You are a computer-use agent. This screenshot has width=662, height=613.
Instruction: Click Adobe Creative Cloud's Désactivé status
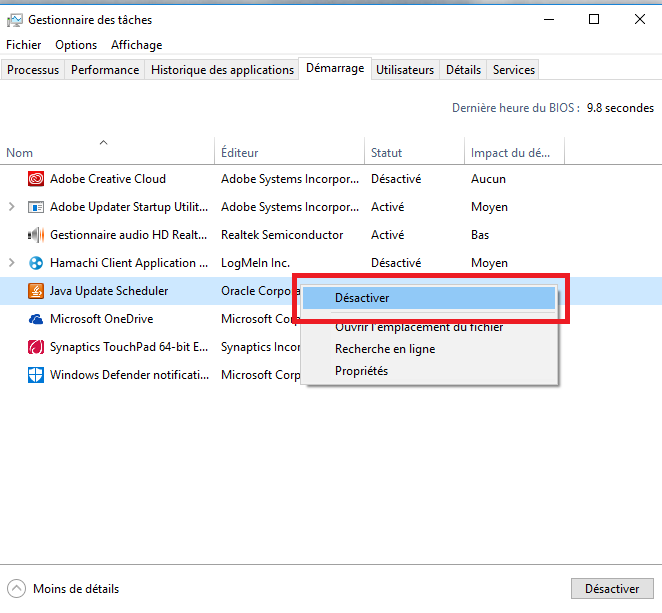[396, 179]
